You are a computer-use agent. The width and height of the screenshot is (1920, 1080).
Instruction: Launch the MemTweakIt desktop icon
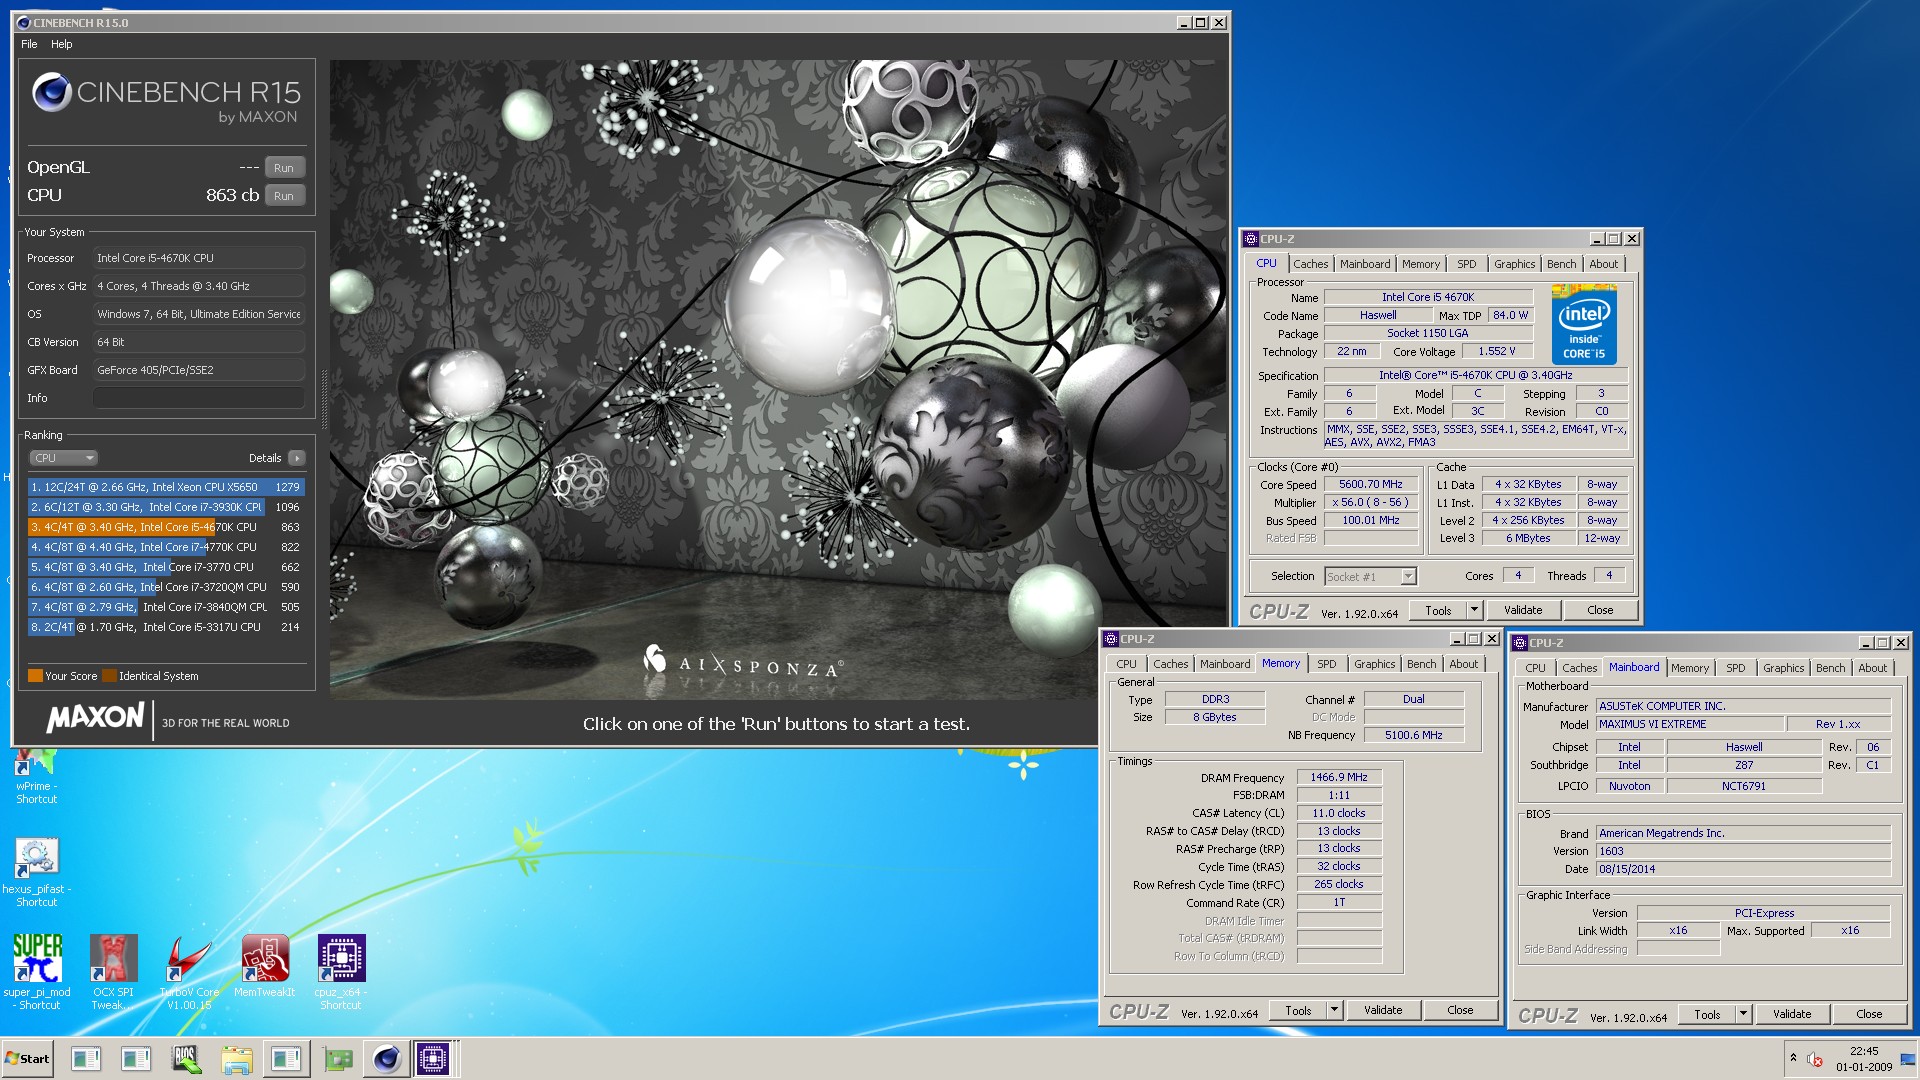pos(265,966)
